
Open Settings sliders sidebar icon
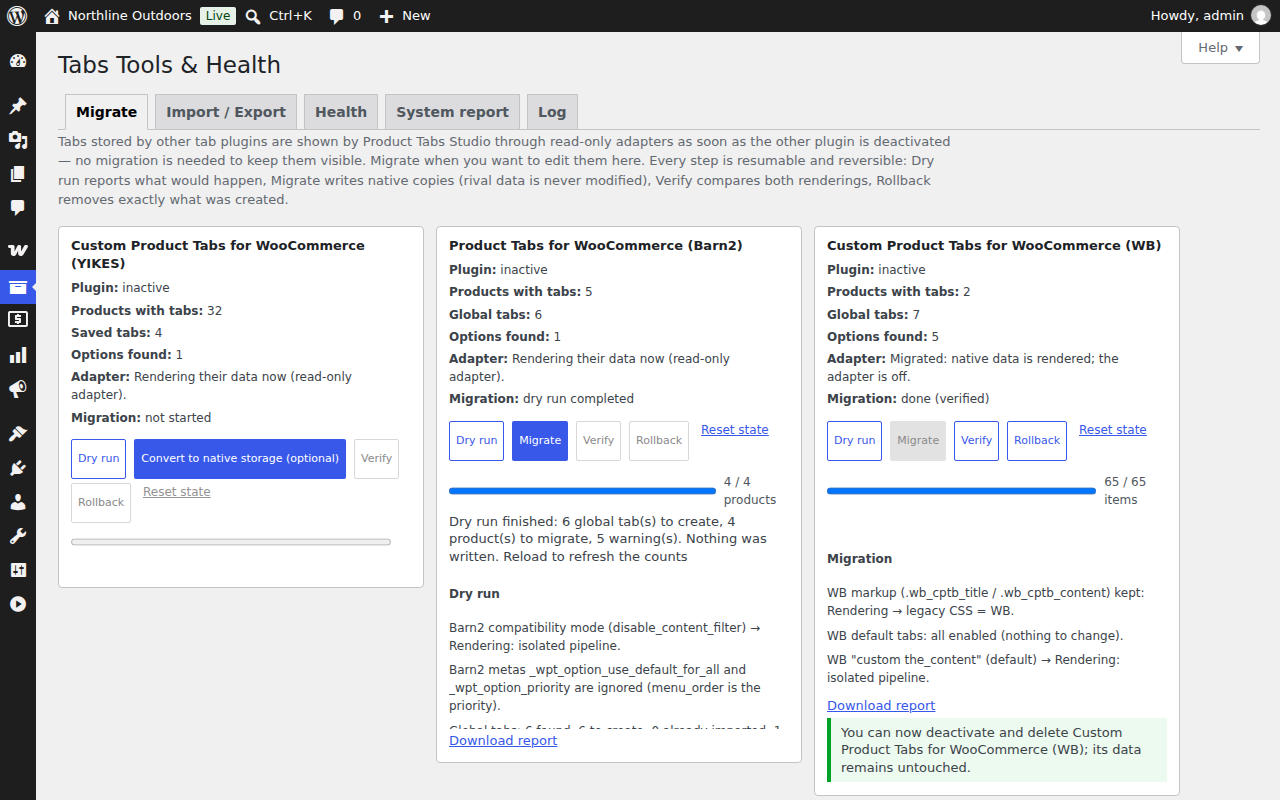pos(18,570)
